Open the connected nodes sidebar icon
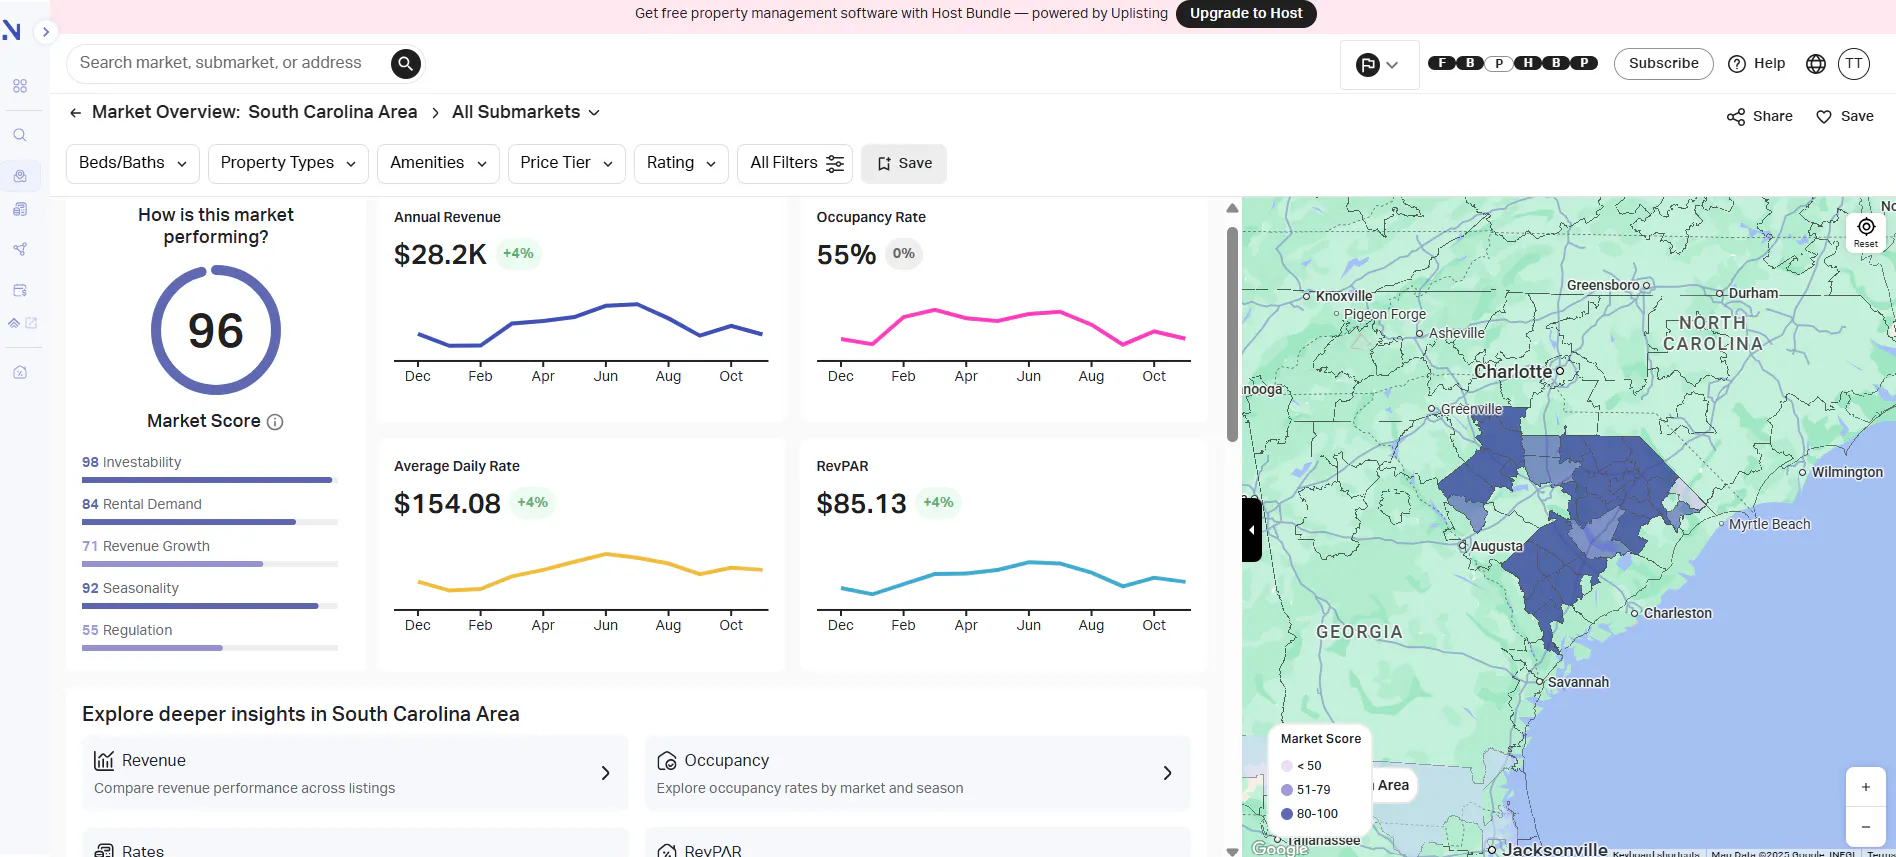1896x857 pixels. 20,249
